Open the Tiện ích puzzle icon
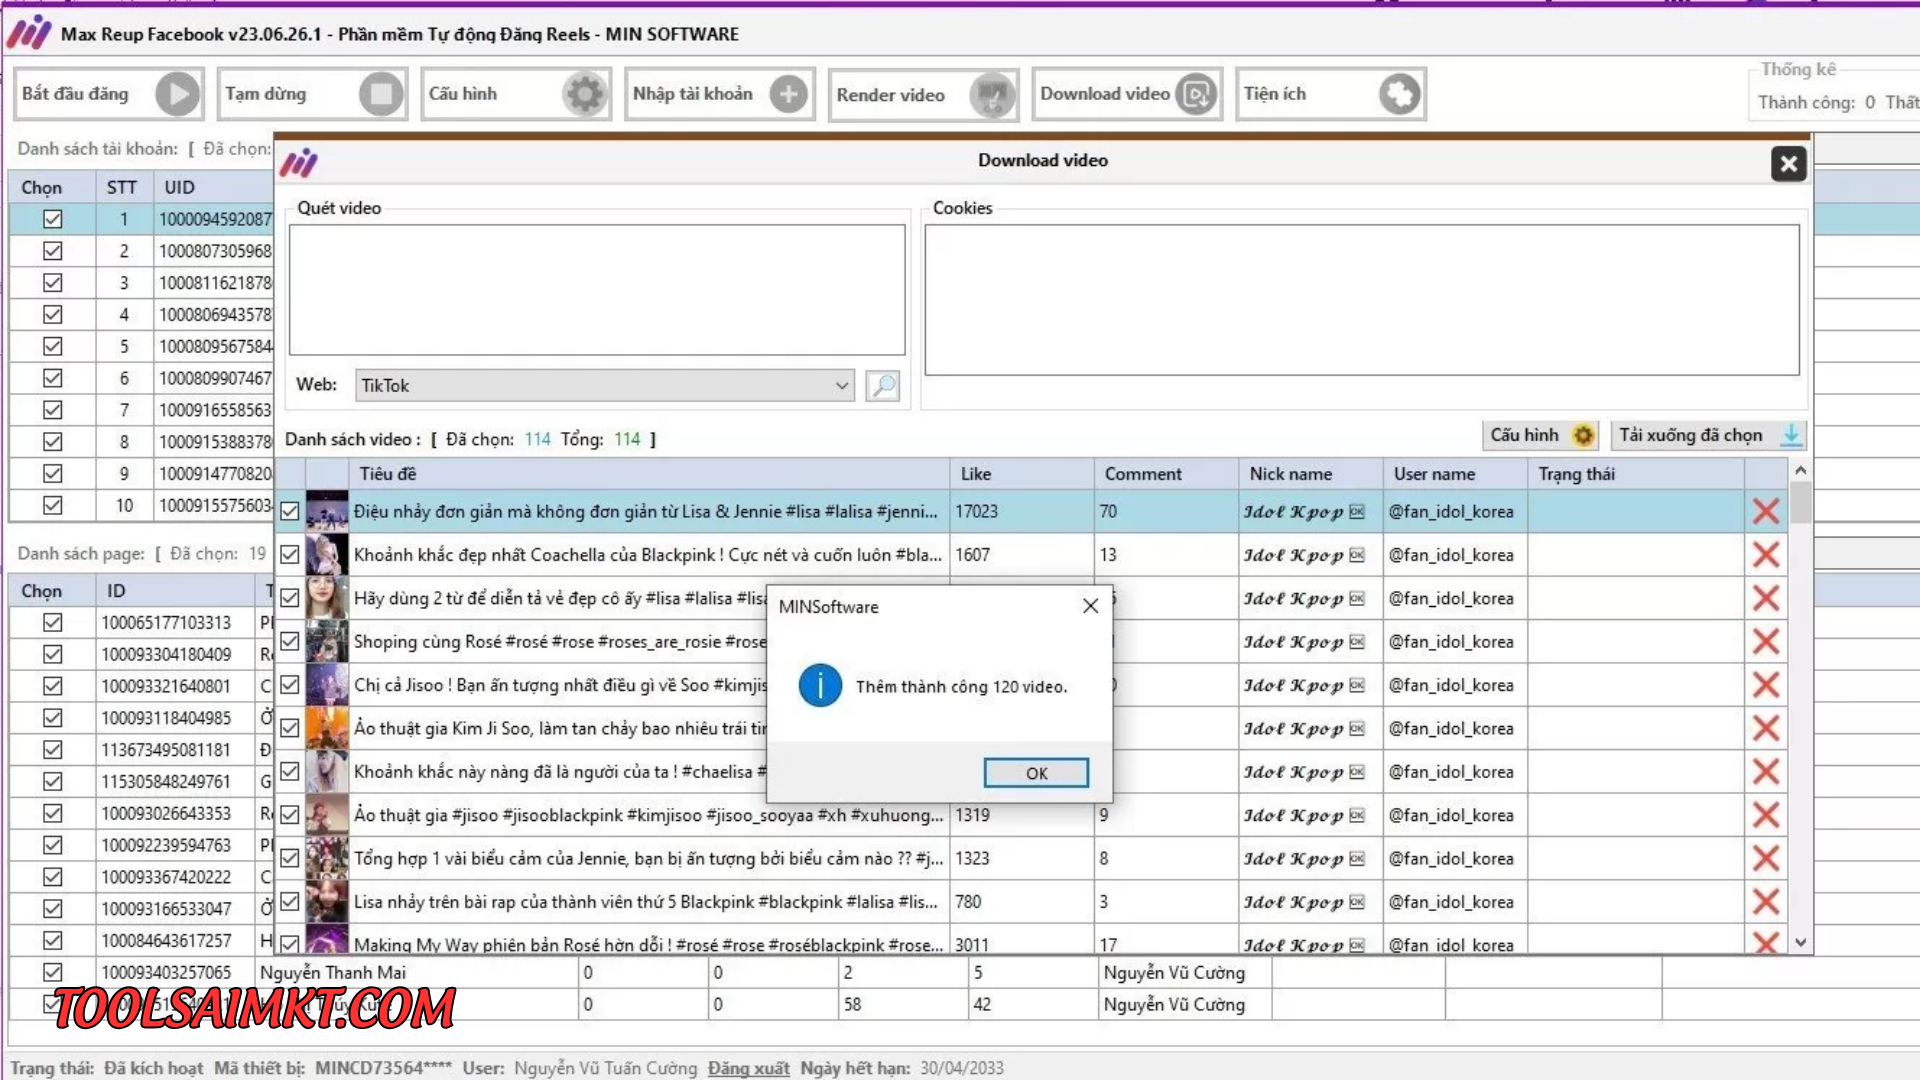The width and height of the screenshot is (1920, 1080). tap(1400, 94)
